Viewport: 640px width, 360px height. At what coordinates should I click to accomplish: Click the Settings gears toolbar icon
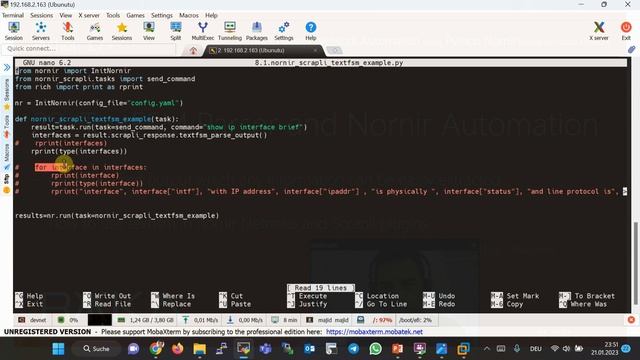[284, 31]
